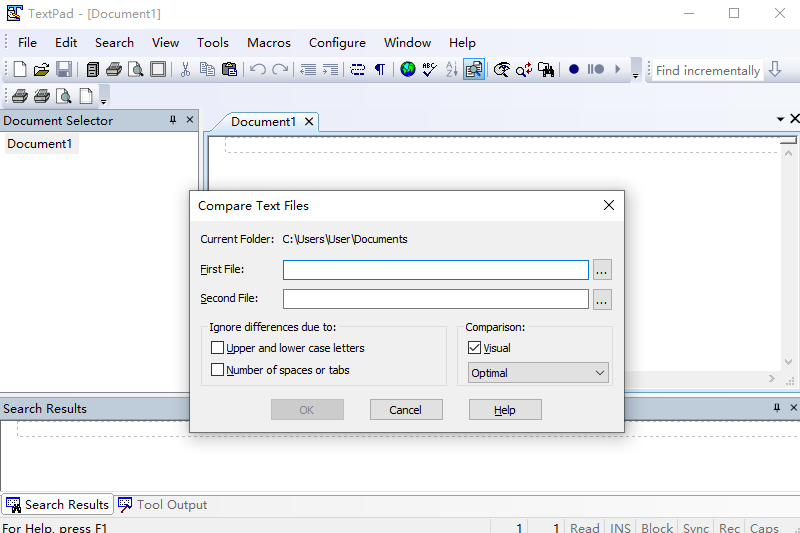This screenshot has height=533, width=800.
Task: Check Number of spaces or tabs option
Action: [218, 370]
